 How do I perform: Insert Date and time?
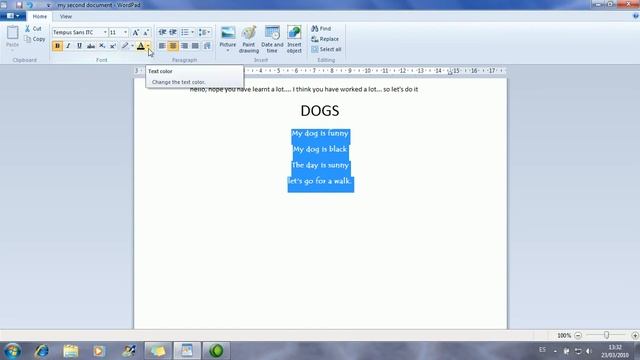point(272,40)
